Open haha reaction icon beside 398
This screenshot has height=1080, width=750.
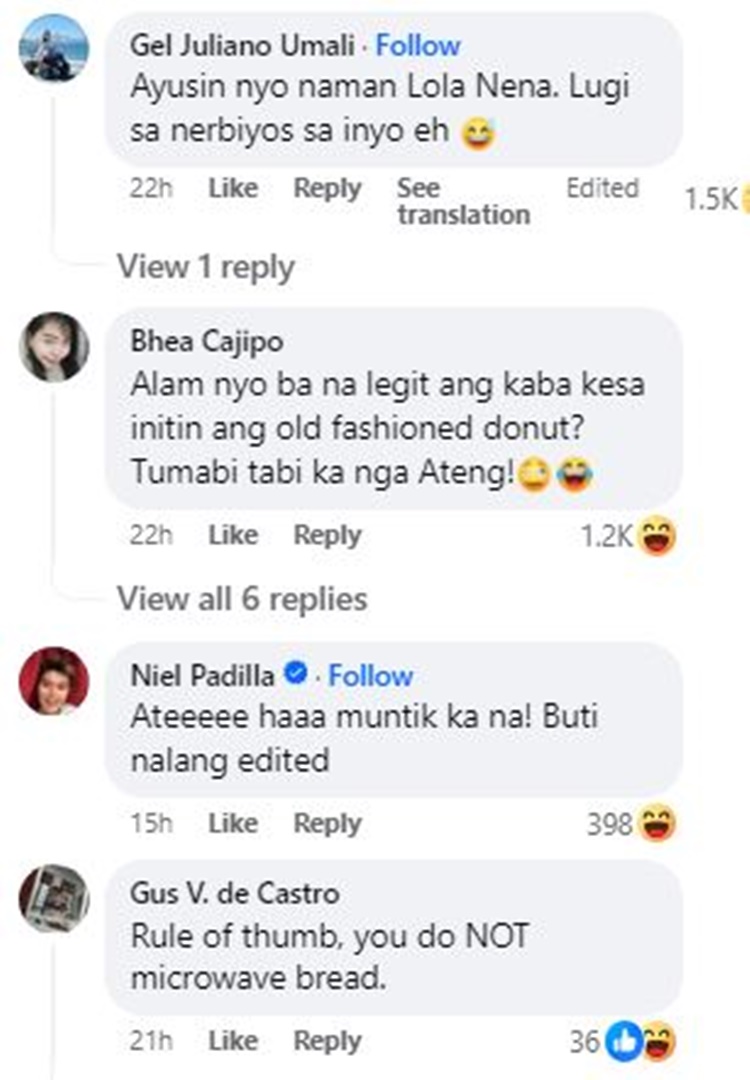click(x=657, y=825)
